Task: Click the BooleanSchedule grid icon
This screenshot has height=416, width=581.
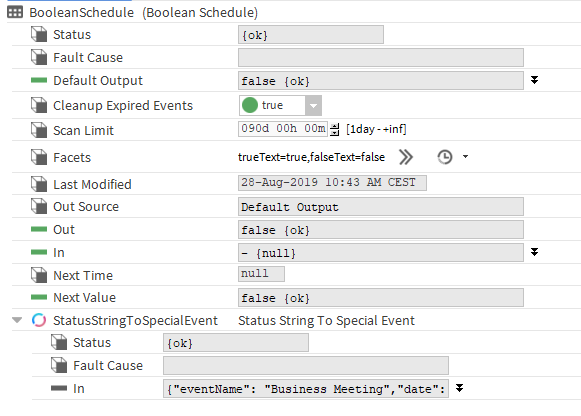Action: [15, 12]
